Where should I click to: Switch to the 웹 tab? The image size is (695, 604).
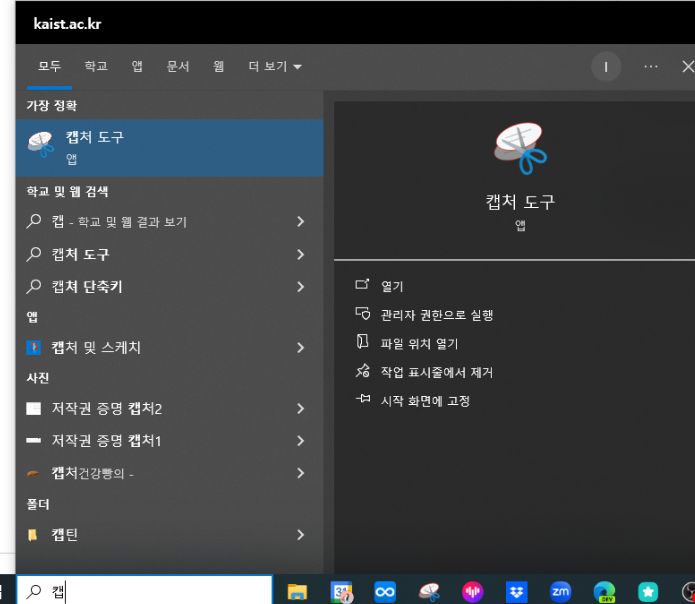[219, 66]
